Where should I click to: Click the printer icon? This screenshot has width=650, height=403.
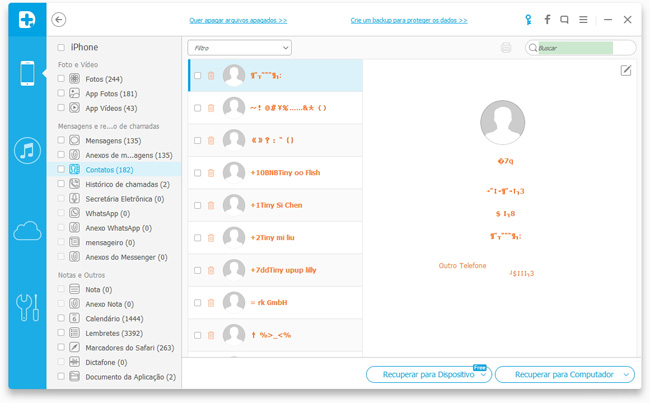click(506, 48)
